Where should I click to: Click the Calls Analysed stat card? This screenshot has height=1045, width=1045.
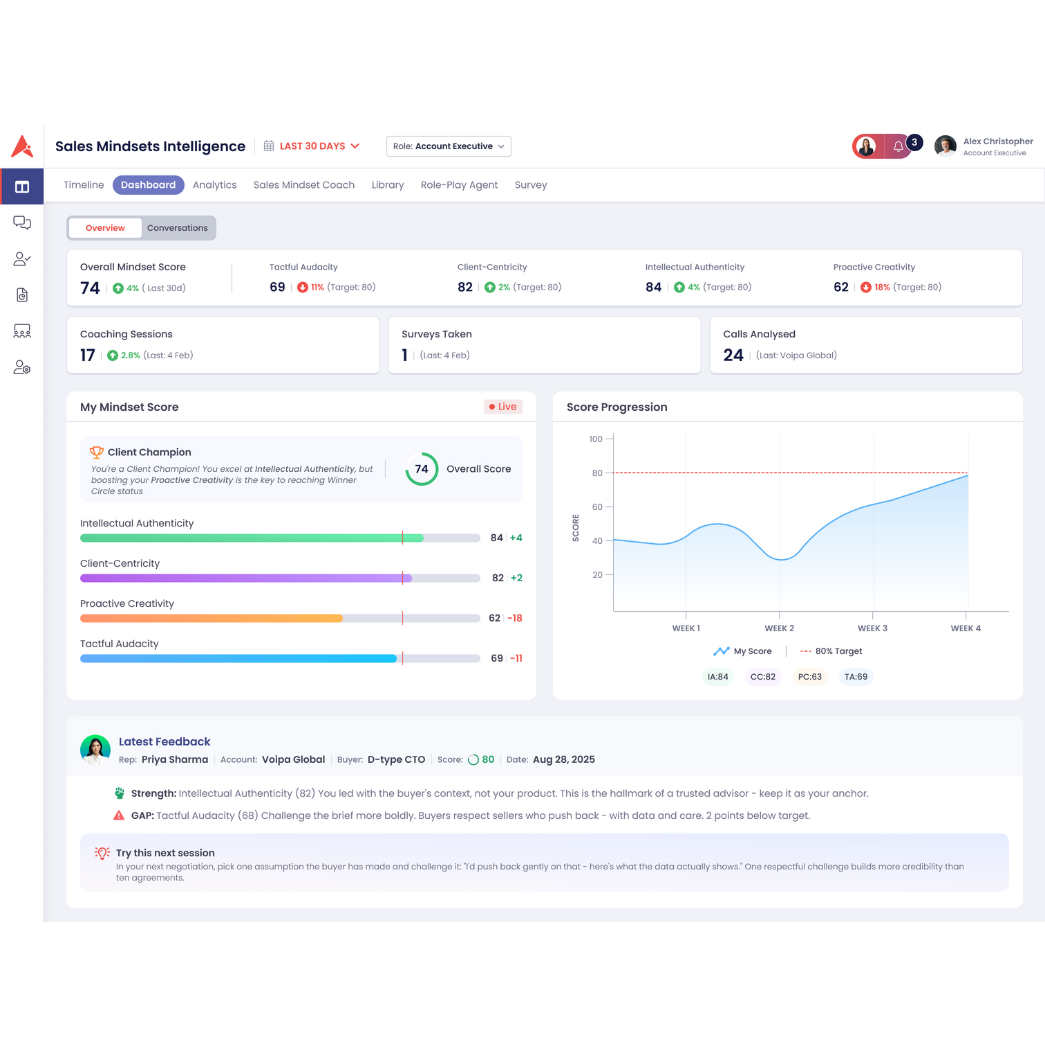point(865,345)
